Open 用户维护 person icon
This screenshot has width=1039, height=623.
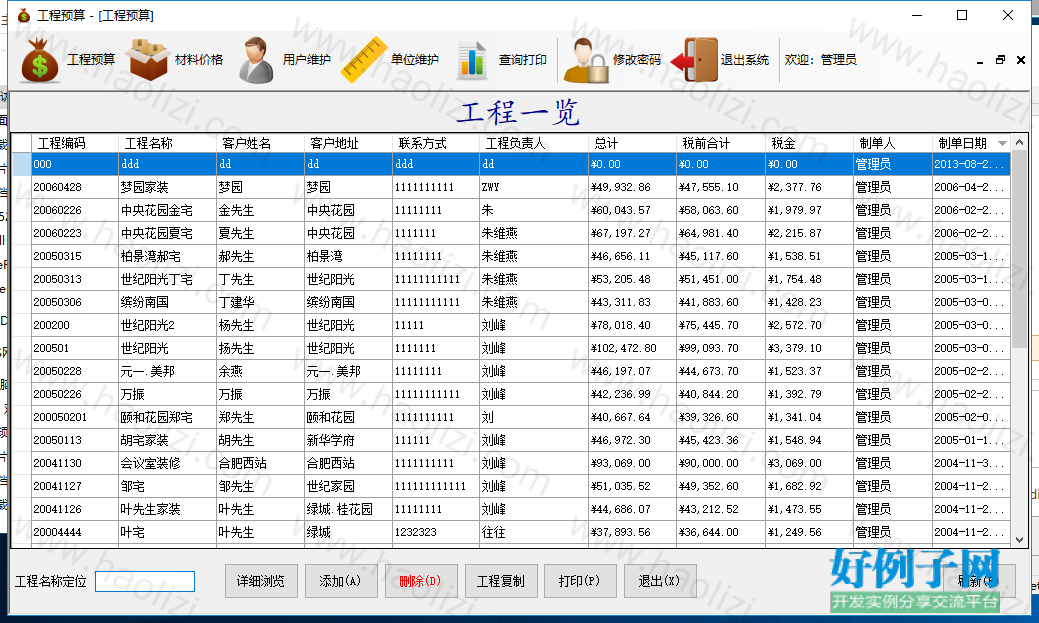tap(256, 60)
